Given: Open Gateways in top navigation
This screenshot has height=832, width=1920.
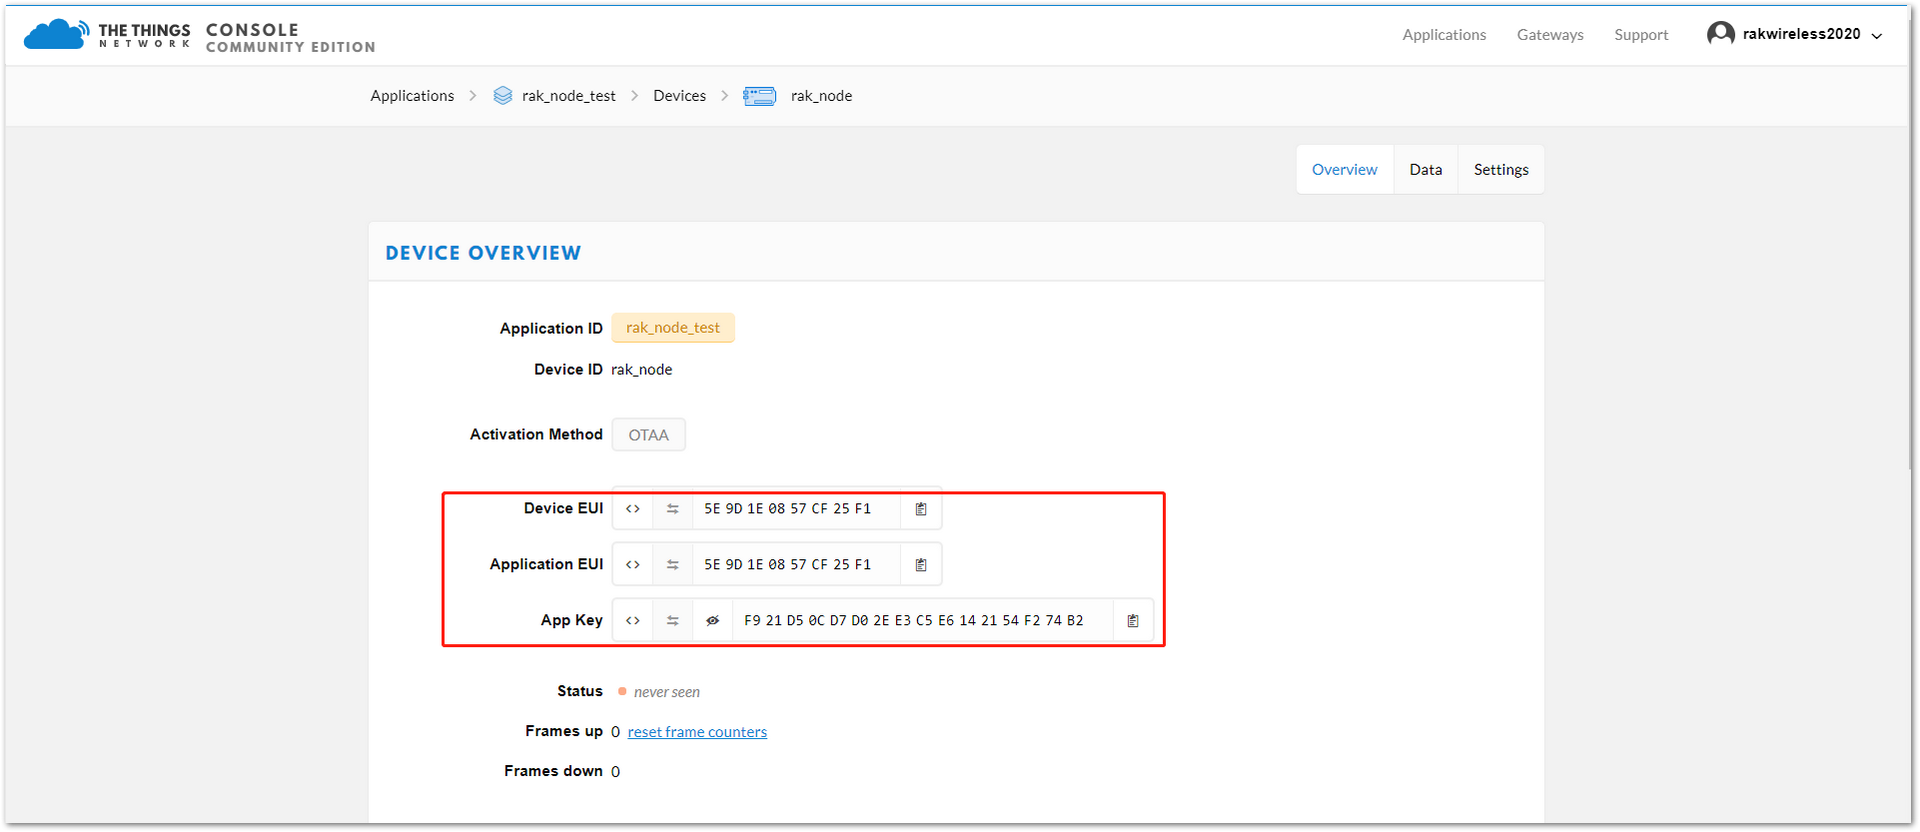Looking at the screenshot, I should coord(1550,35).
